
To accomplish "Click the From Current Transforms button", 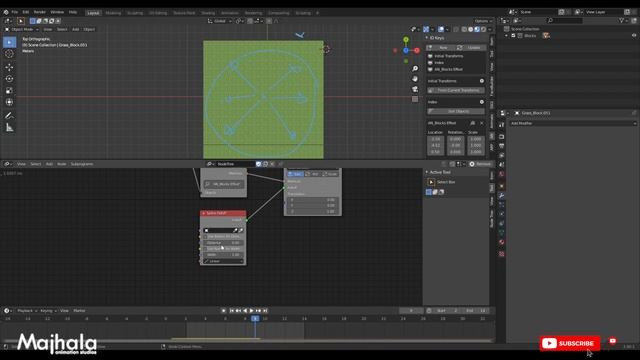I will (456, 90).
